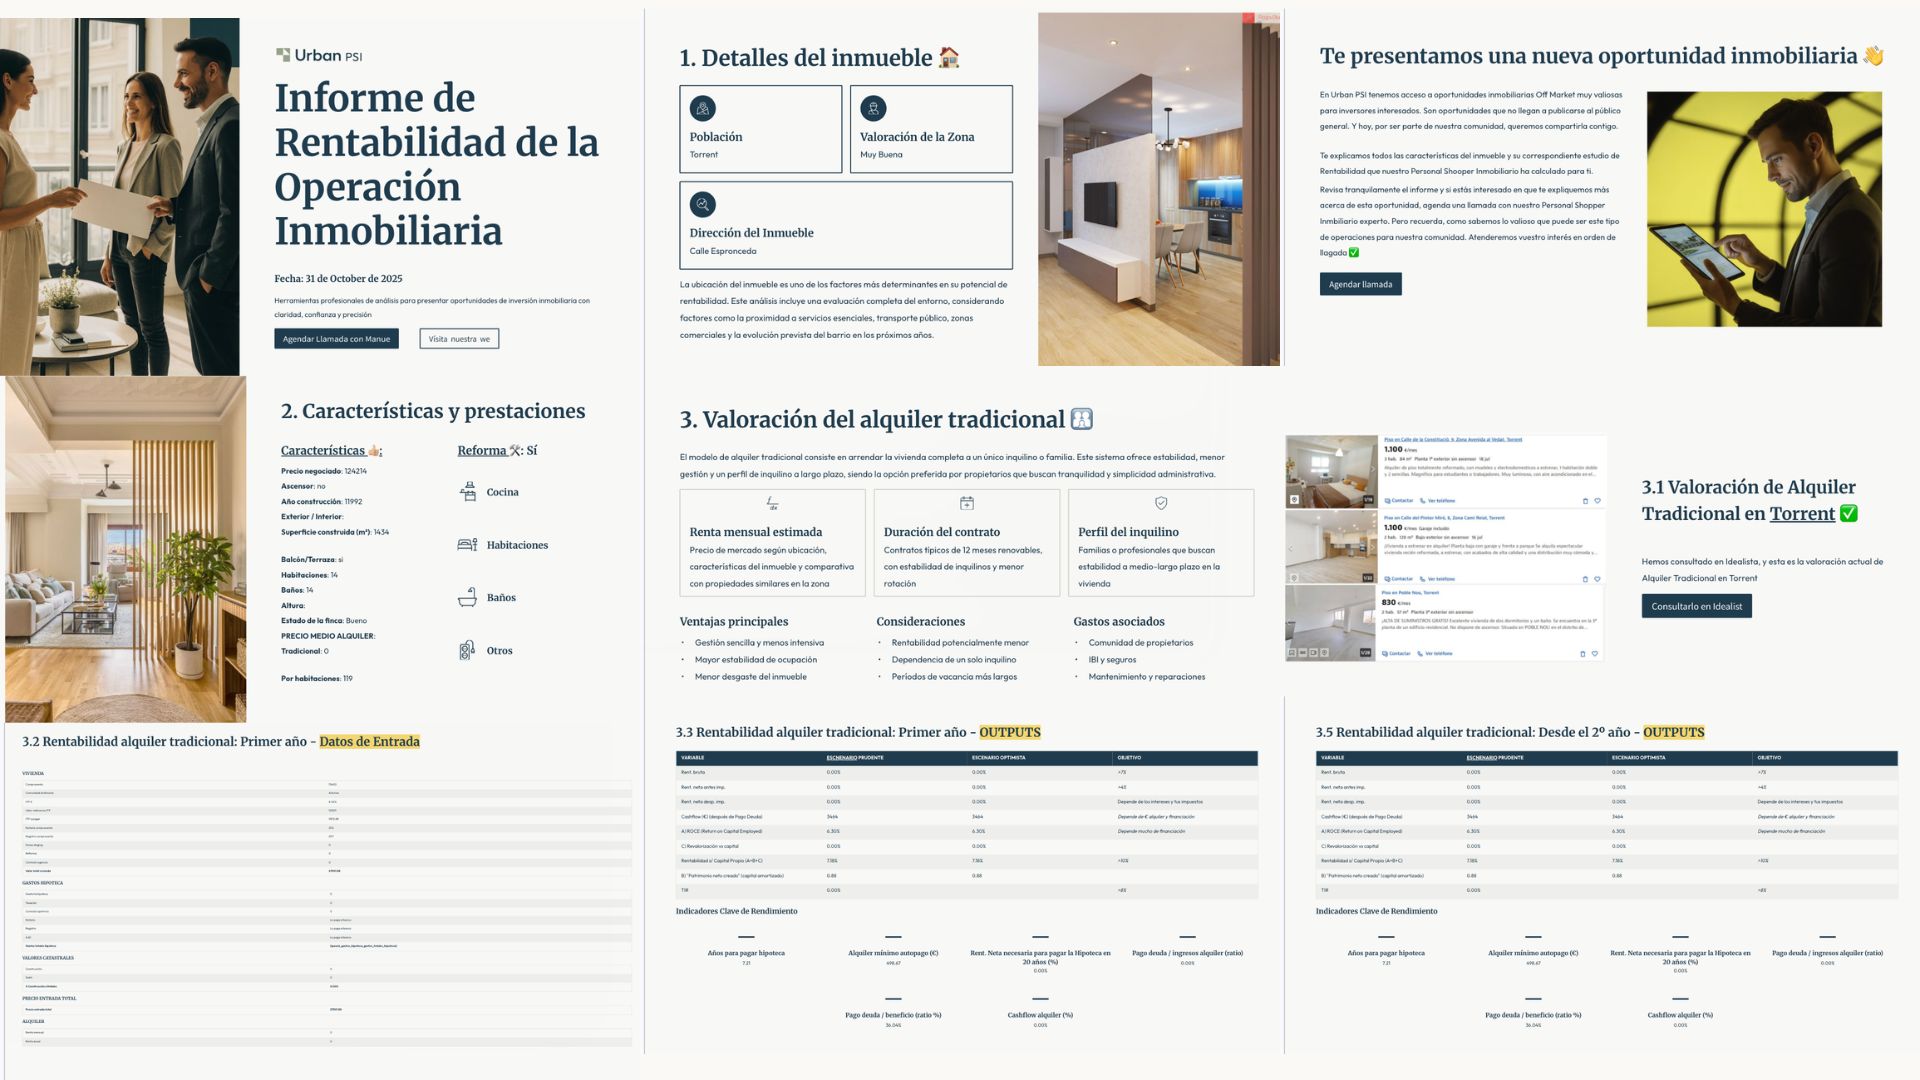Open the Visita nuestra we button

(x=459, y=339)
